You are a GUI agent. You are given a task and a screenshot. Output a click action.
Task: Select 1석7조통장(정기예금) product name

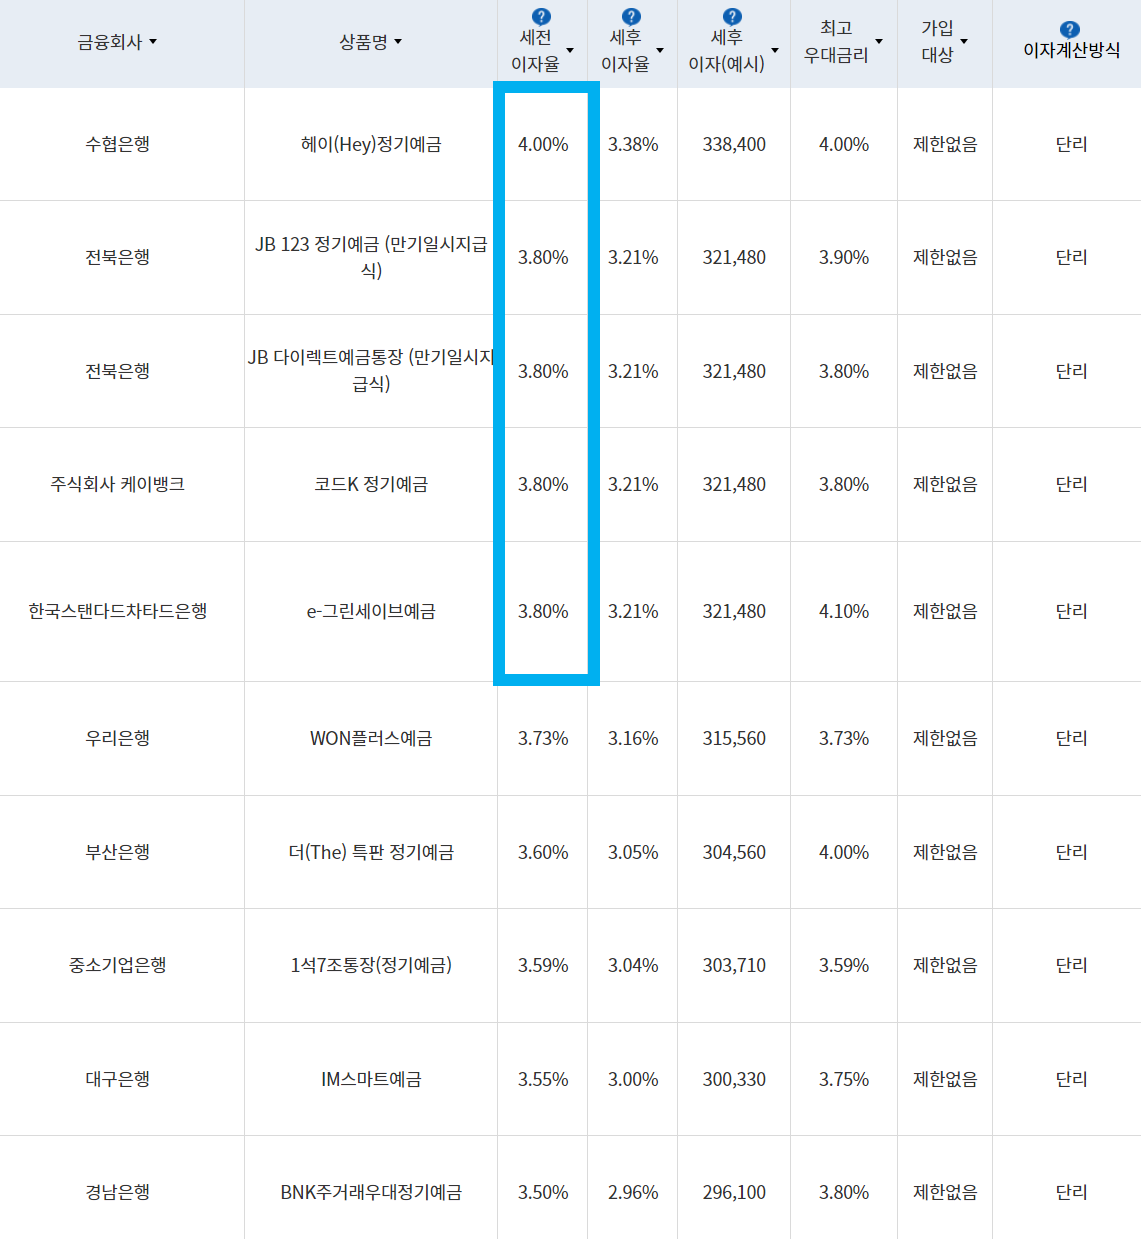tap(371, 965)
